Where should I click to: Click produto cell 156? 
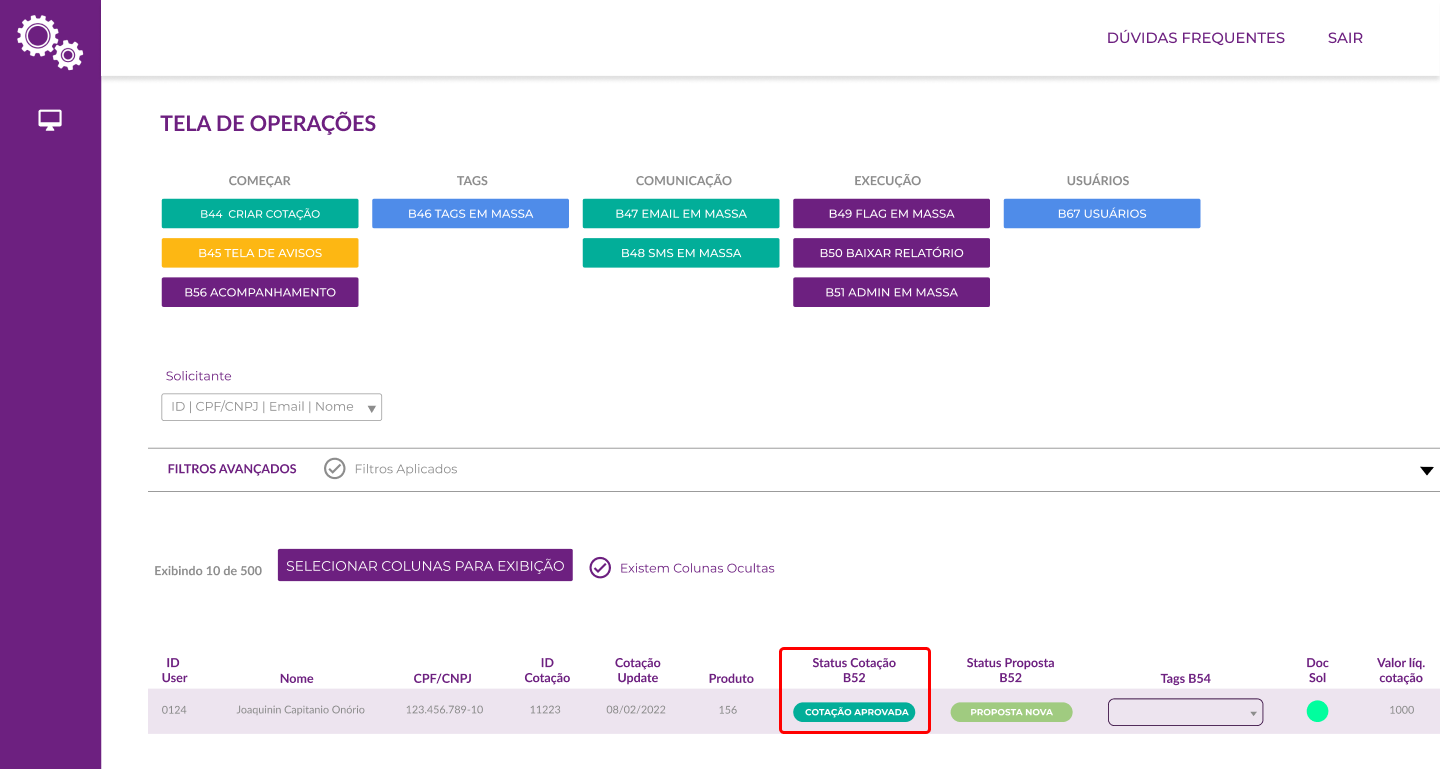[727, 710]
